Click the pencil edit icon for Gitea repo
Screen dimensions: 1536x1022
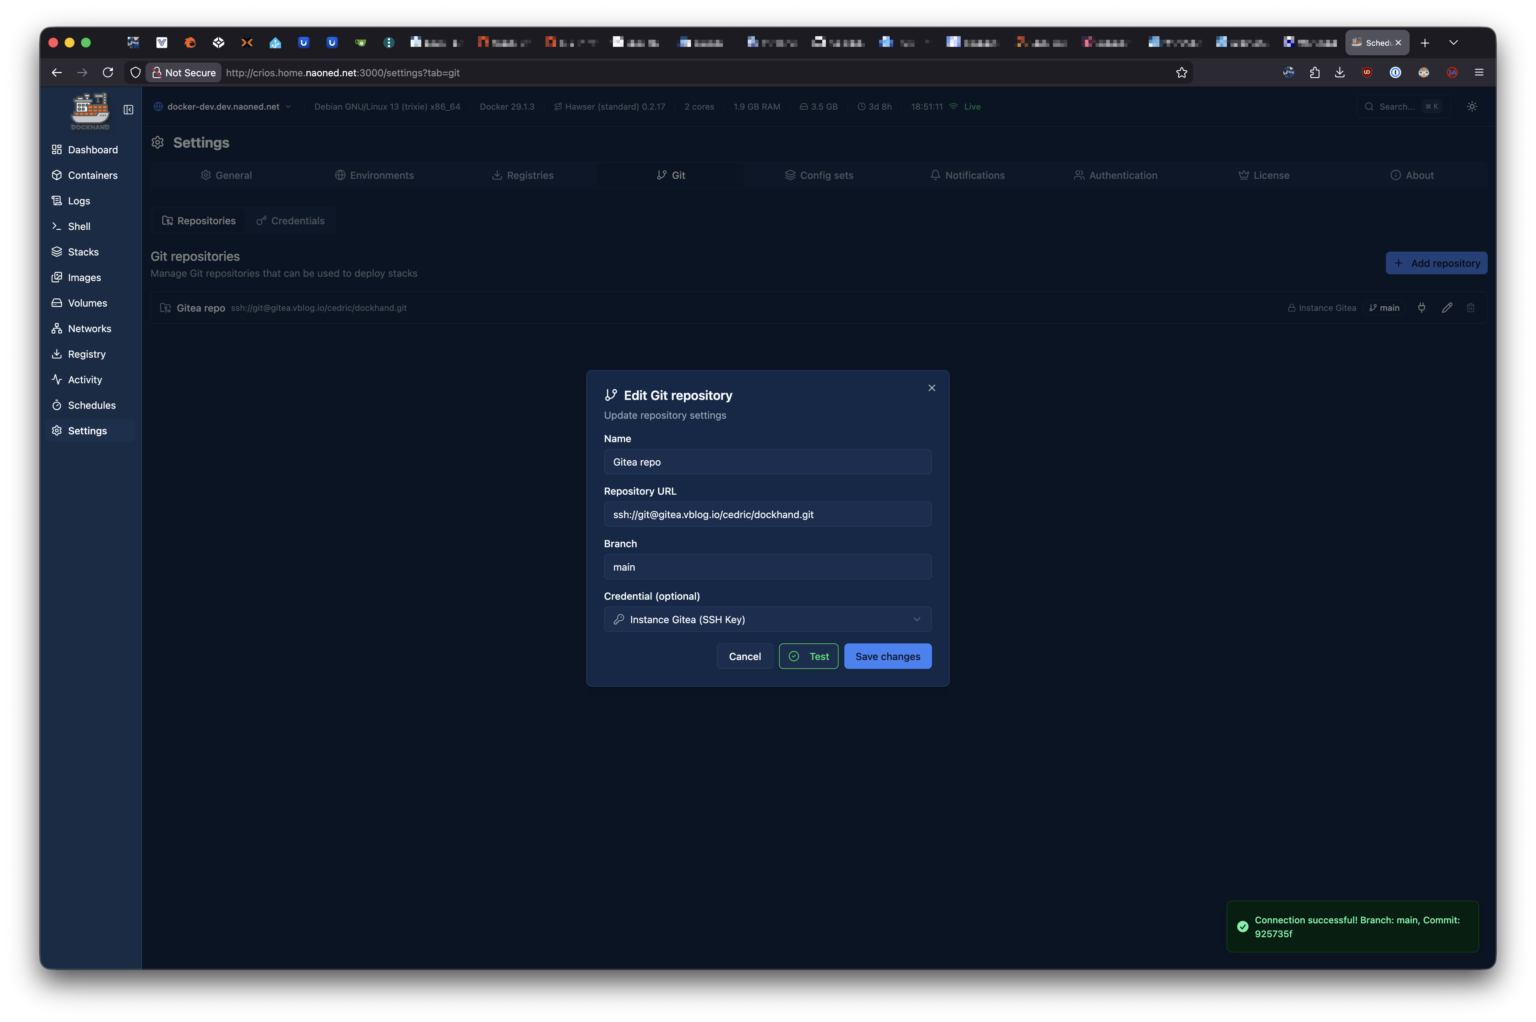point(1446,308)
